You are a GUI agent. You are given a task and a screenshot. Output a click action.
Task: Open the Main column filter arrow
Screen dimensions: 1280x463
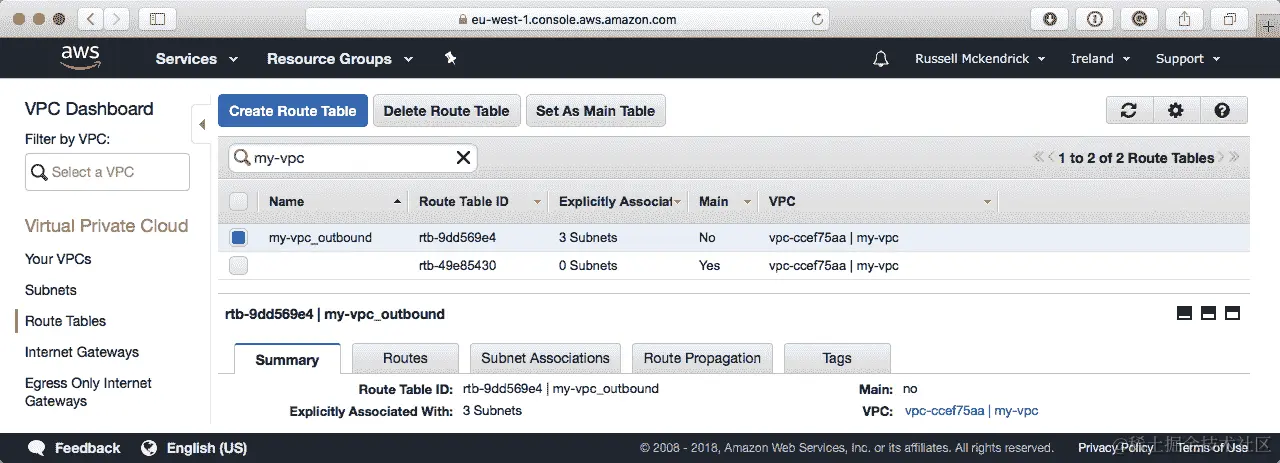pyautogui.click(x=748, y=202)
